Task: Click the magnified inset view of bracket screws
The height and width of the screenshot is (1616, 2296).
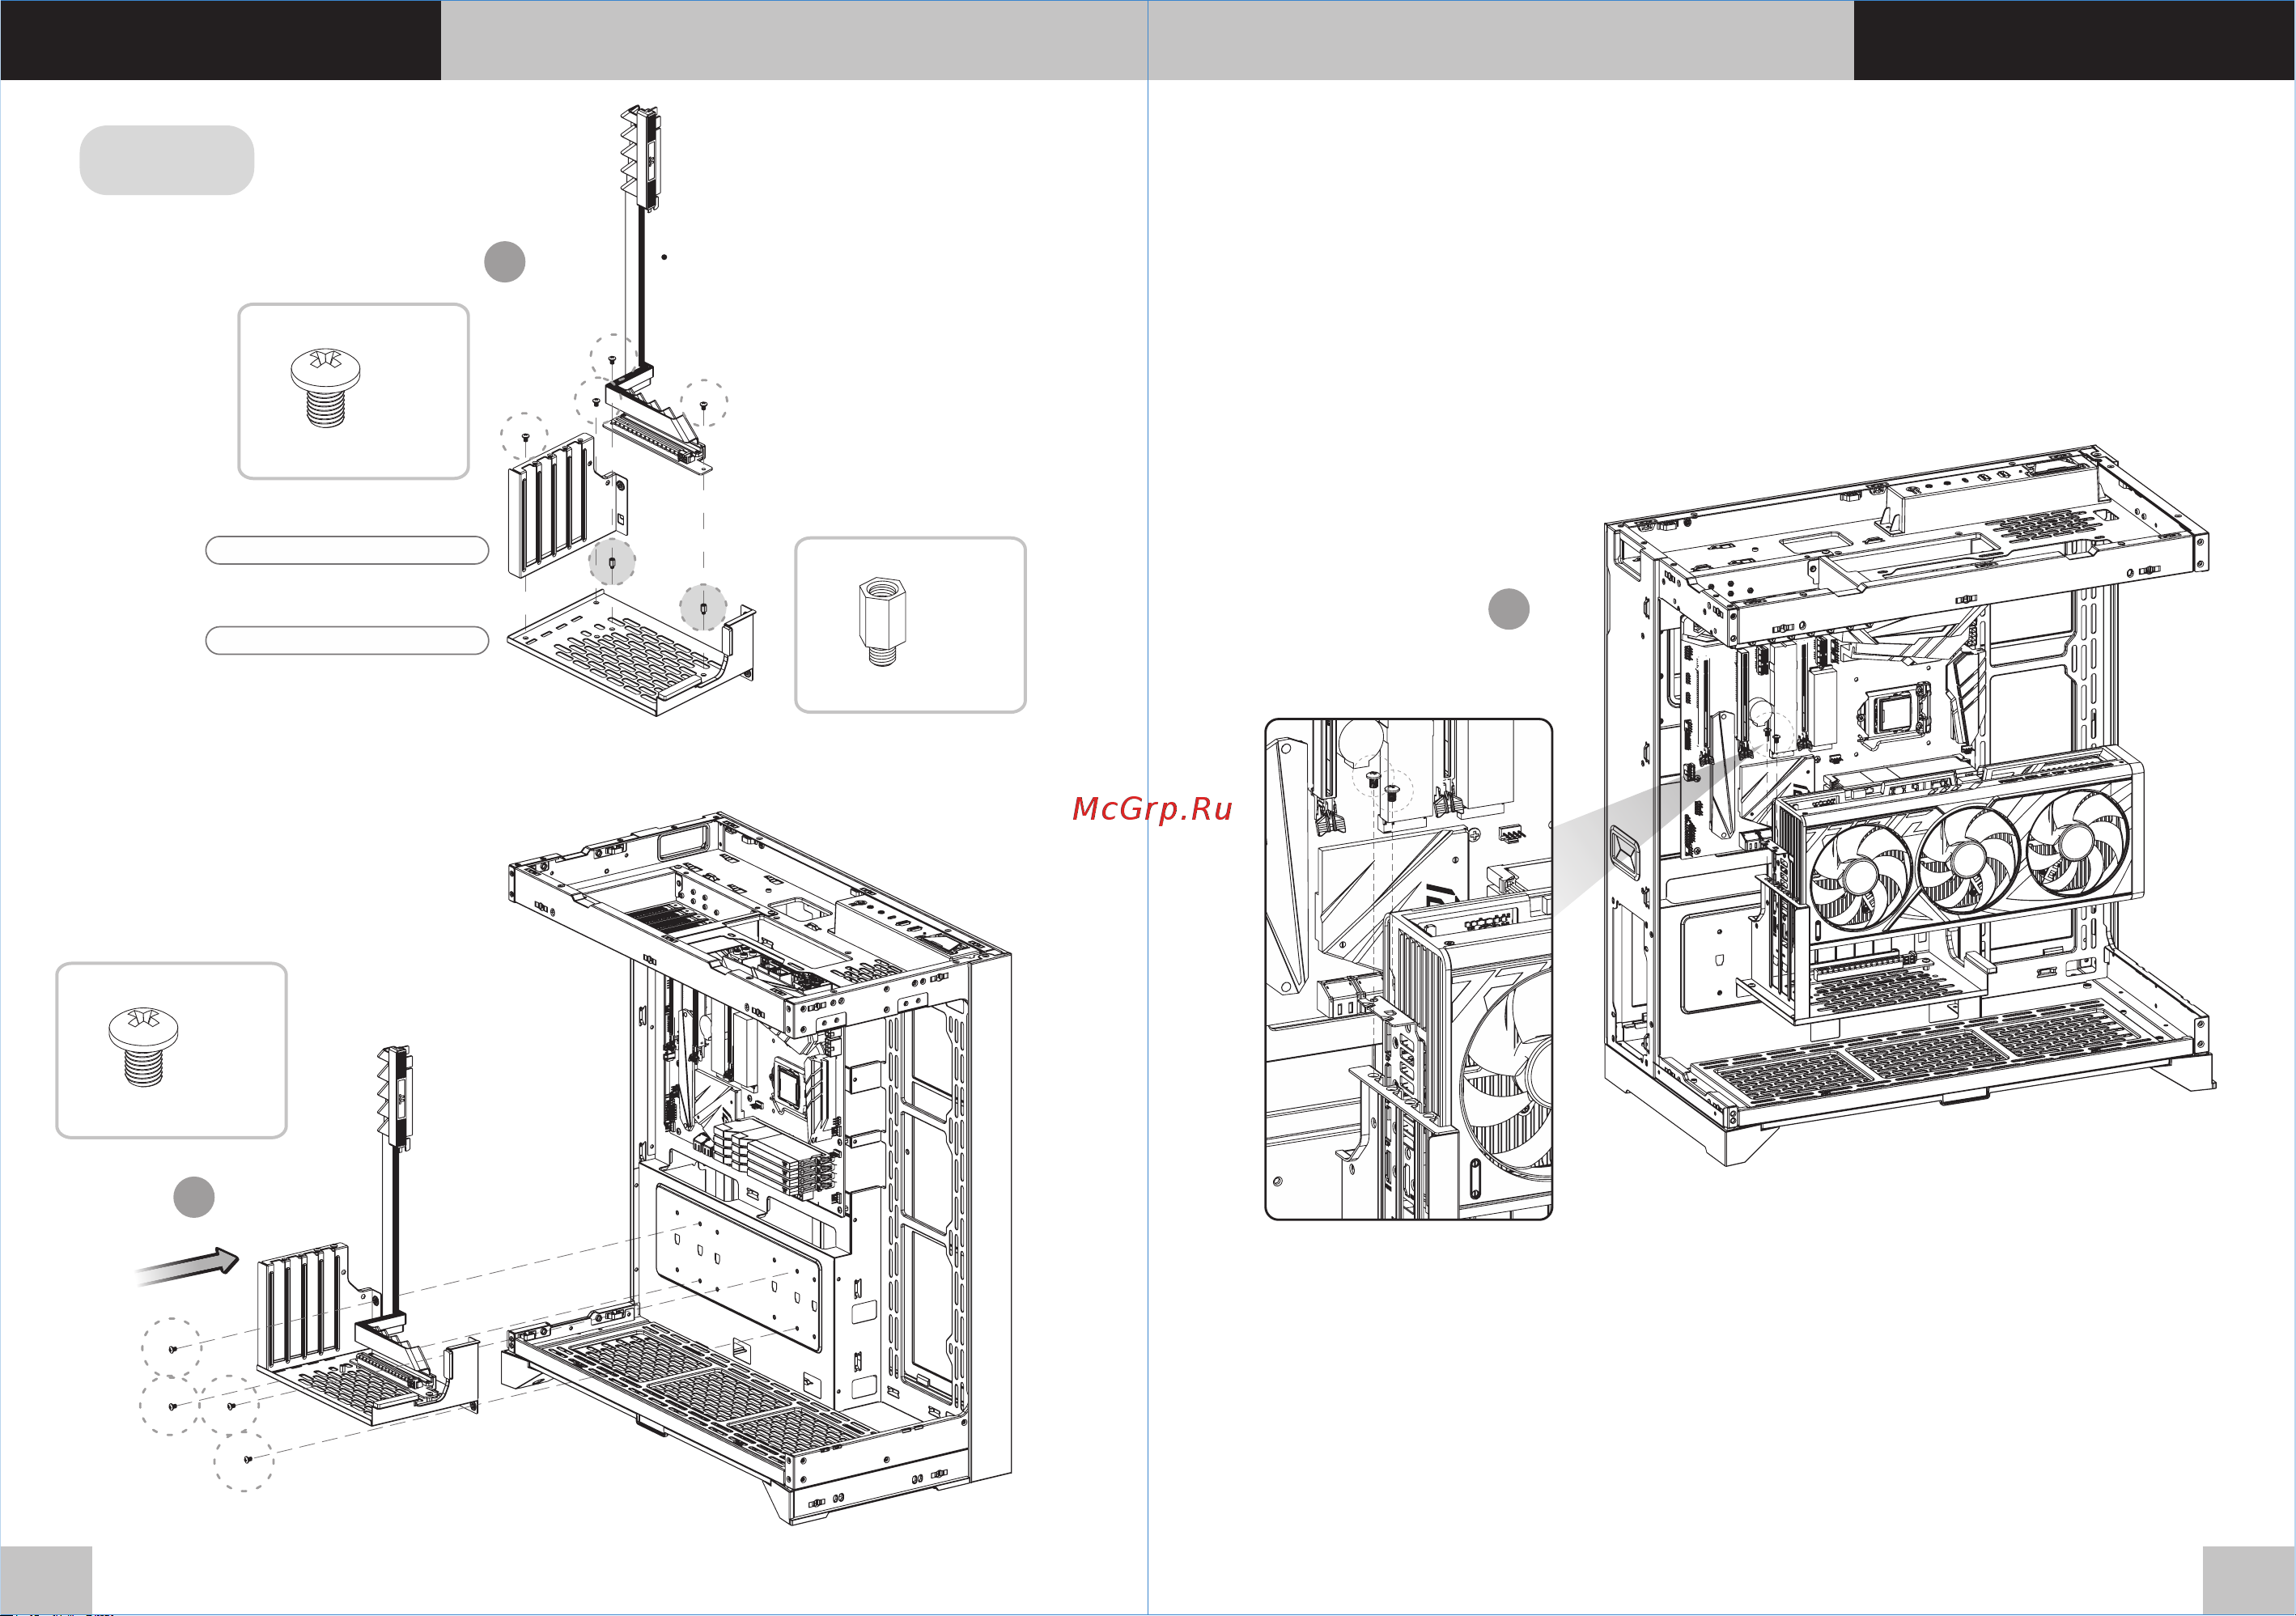Action: click(1409, 969)
